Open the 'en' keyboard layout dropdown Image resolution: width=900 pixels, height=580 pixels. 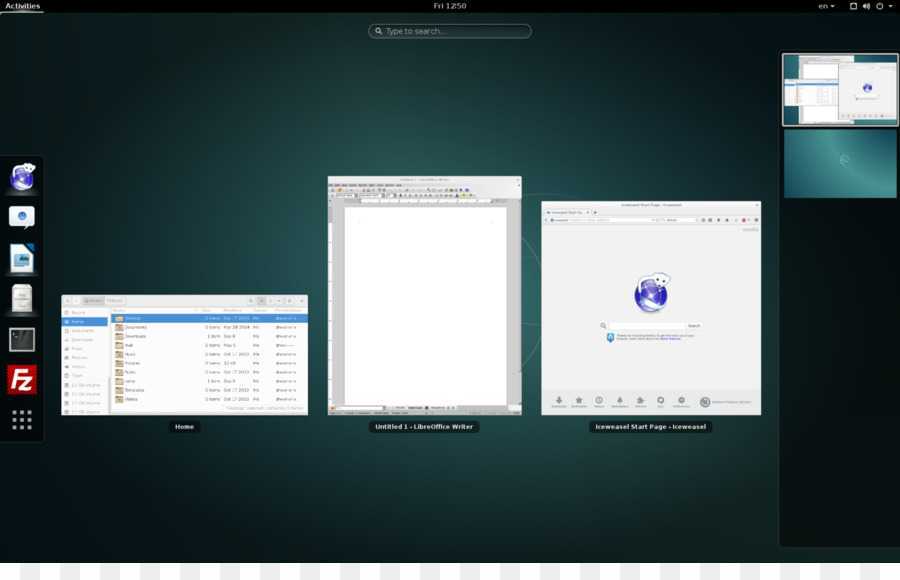tap(827, 6)
